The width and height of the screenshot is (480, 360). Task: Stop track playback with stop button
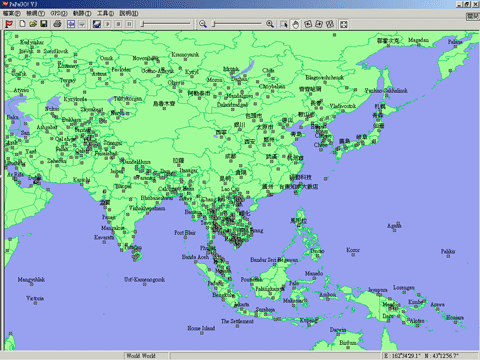[118, 24]
